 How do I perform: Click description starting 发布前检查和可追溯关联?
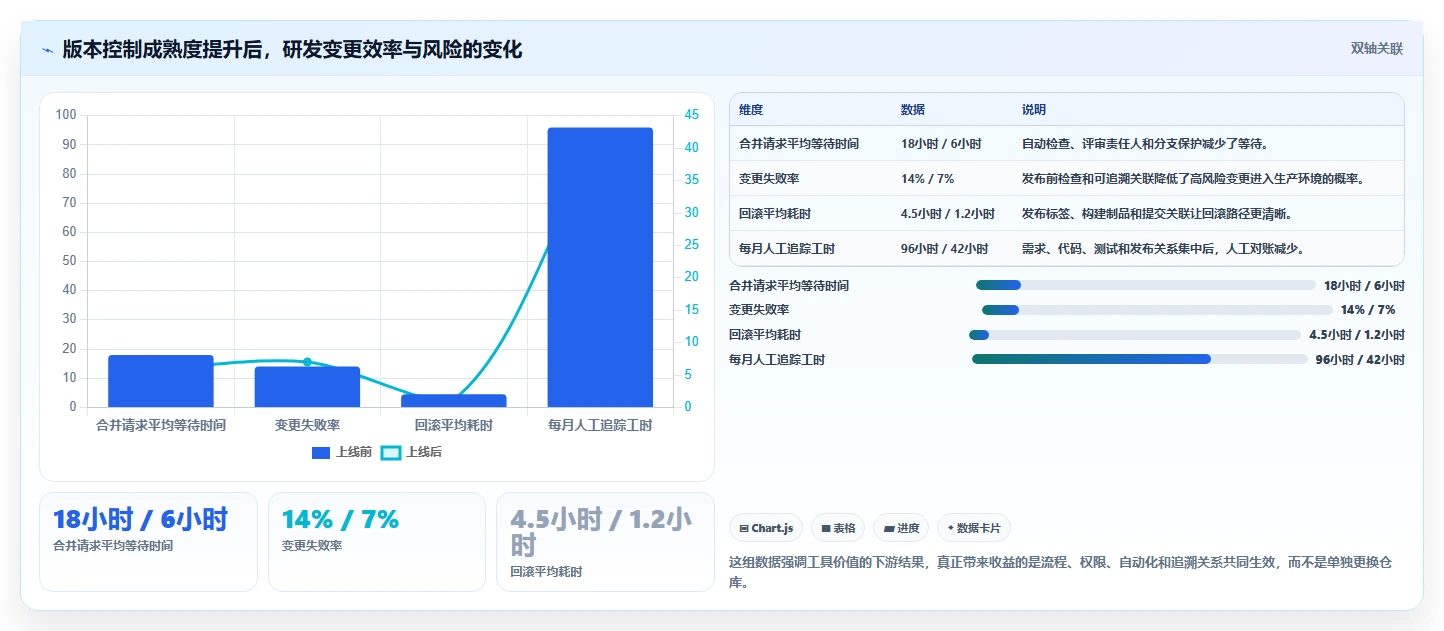(1193, 179)
